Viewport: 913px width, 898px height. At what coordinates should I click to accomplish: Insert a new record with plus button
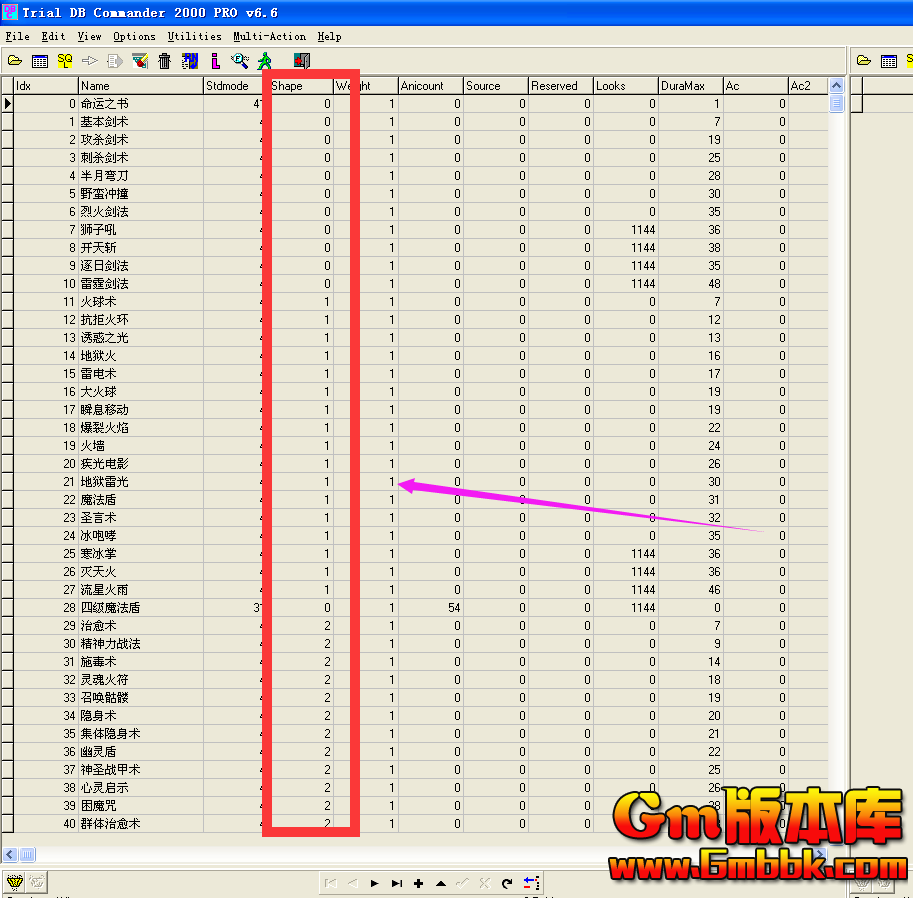(x=418, y=883)
